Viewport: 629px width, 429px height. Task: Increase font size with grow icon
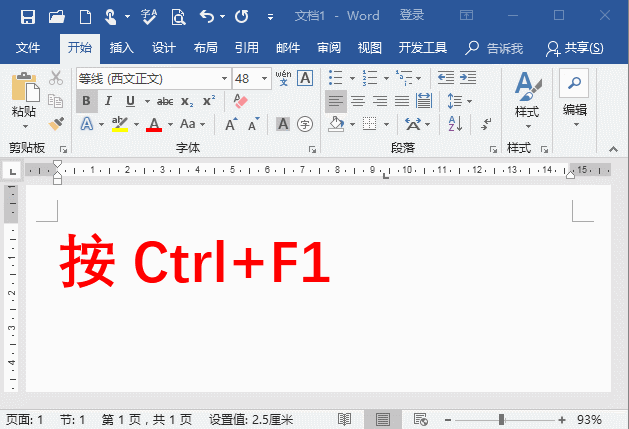(x=231, y=124)
